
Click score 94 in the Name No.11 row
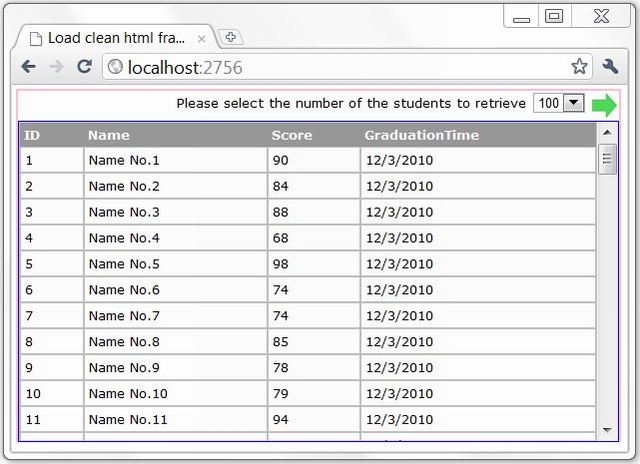click(x=314, y=420)
